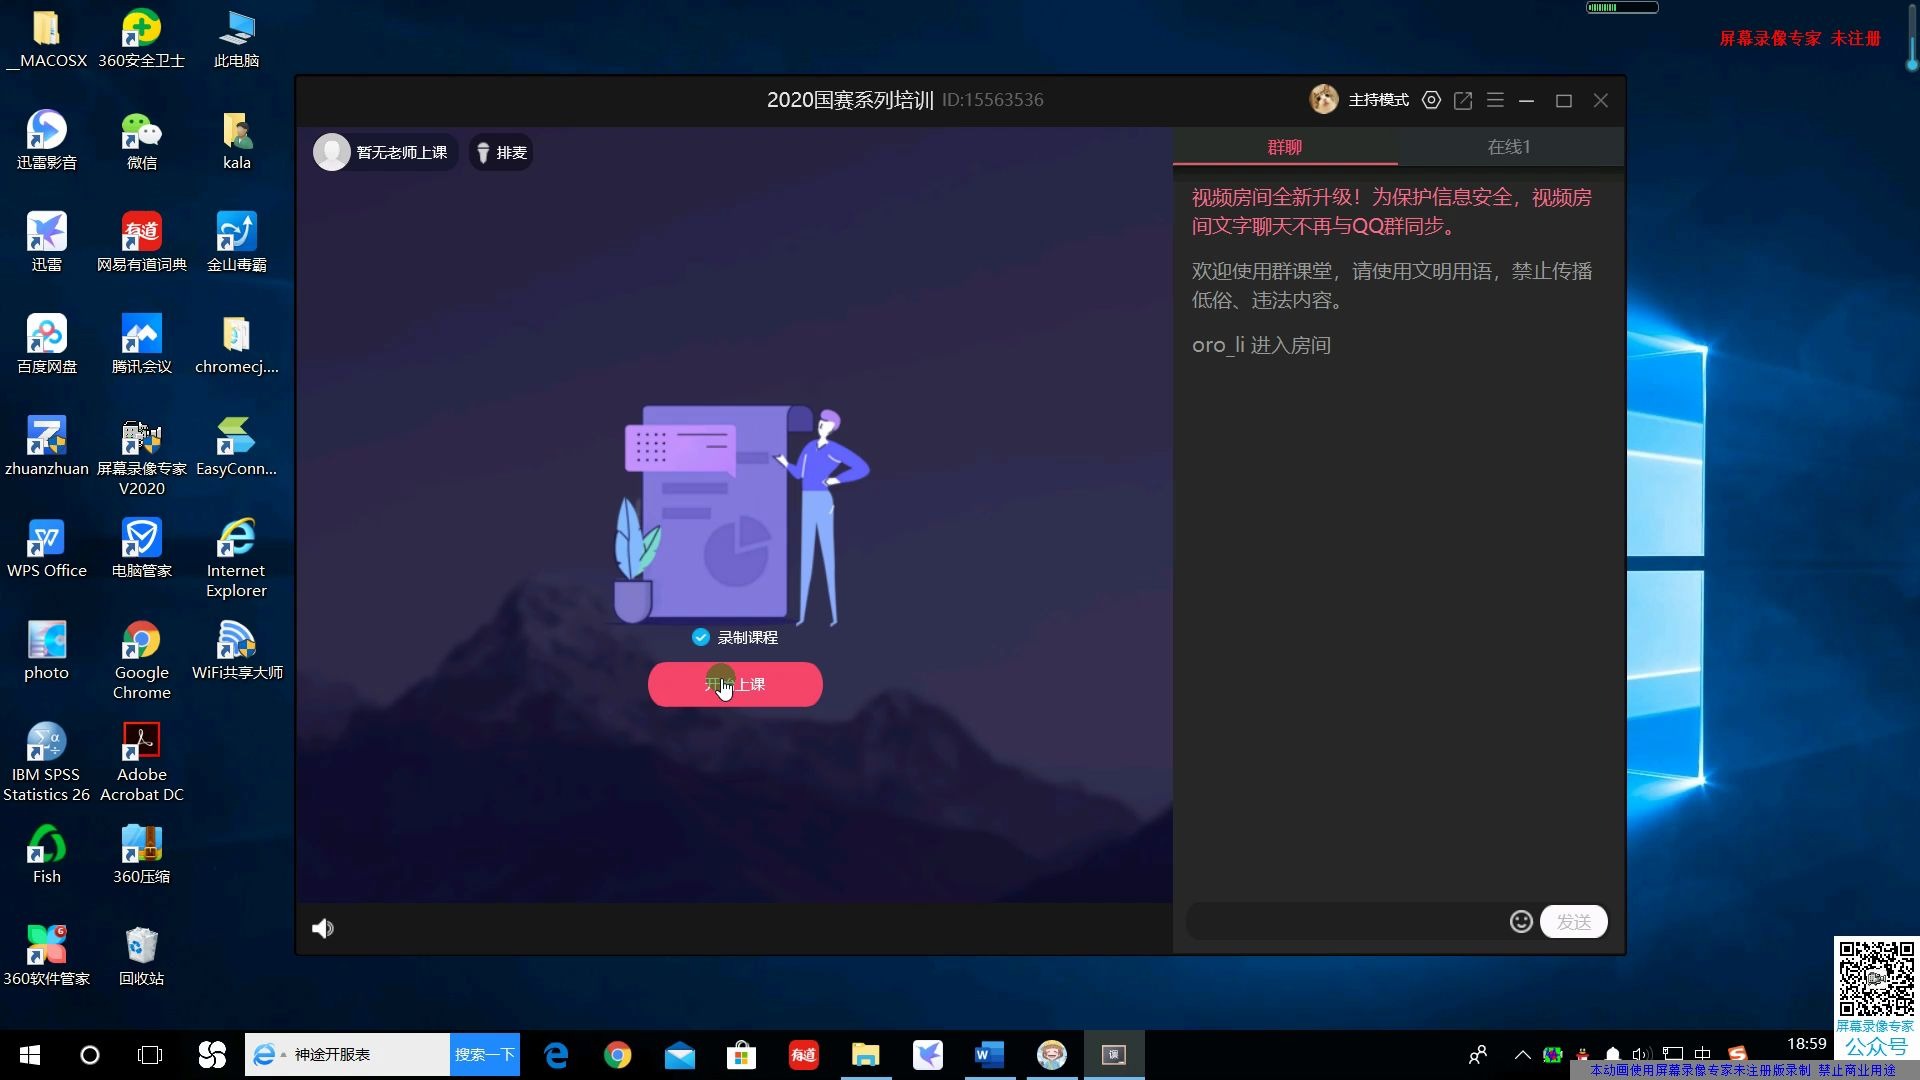Select the Adobe Acrobat DC desktop icon

(141, 763)
